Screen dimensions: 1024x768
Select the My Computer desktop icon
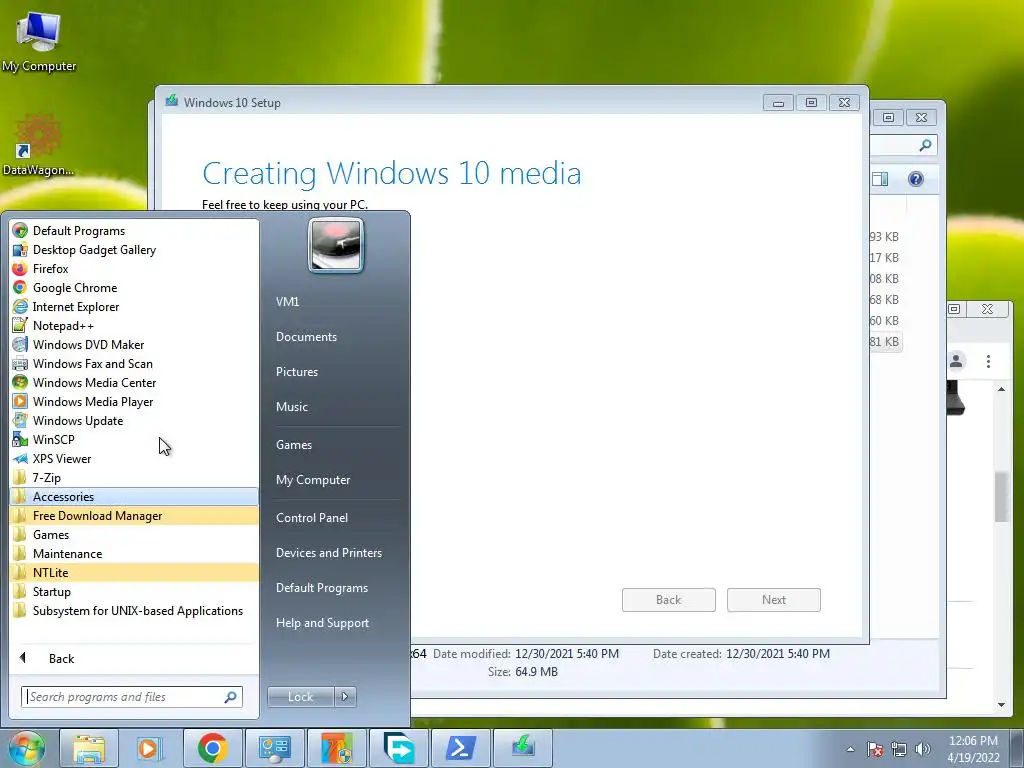pos(39,42)
